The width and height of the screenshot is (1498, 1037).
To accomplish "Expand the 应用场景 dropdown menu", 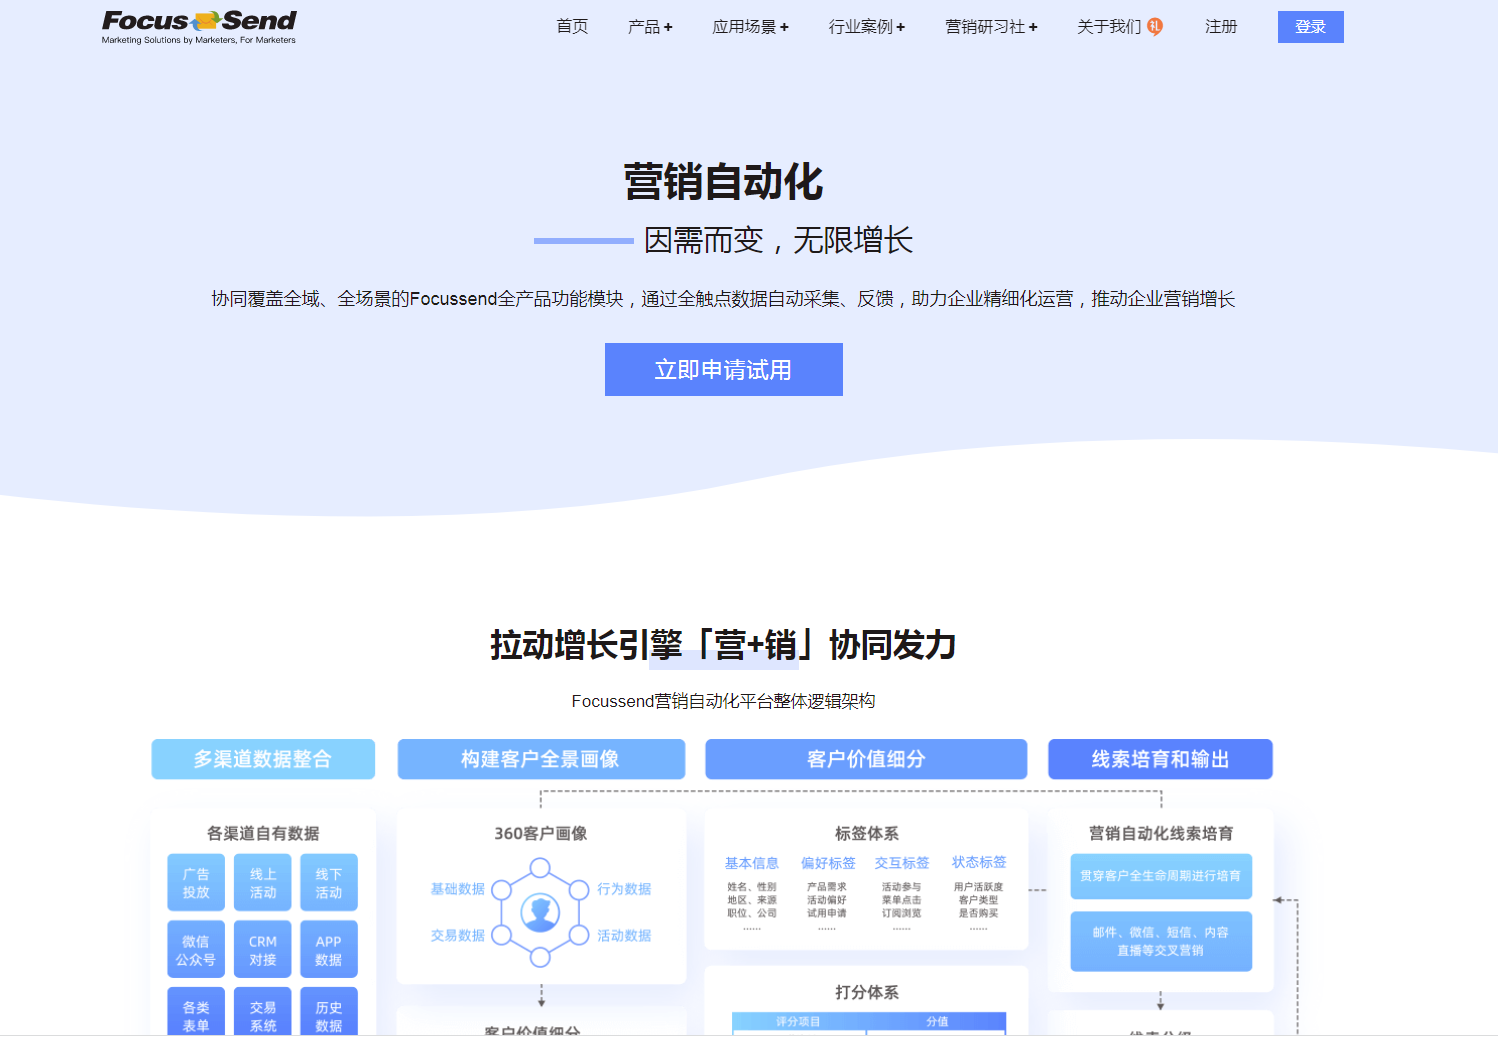I will tap(750, 27).
